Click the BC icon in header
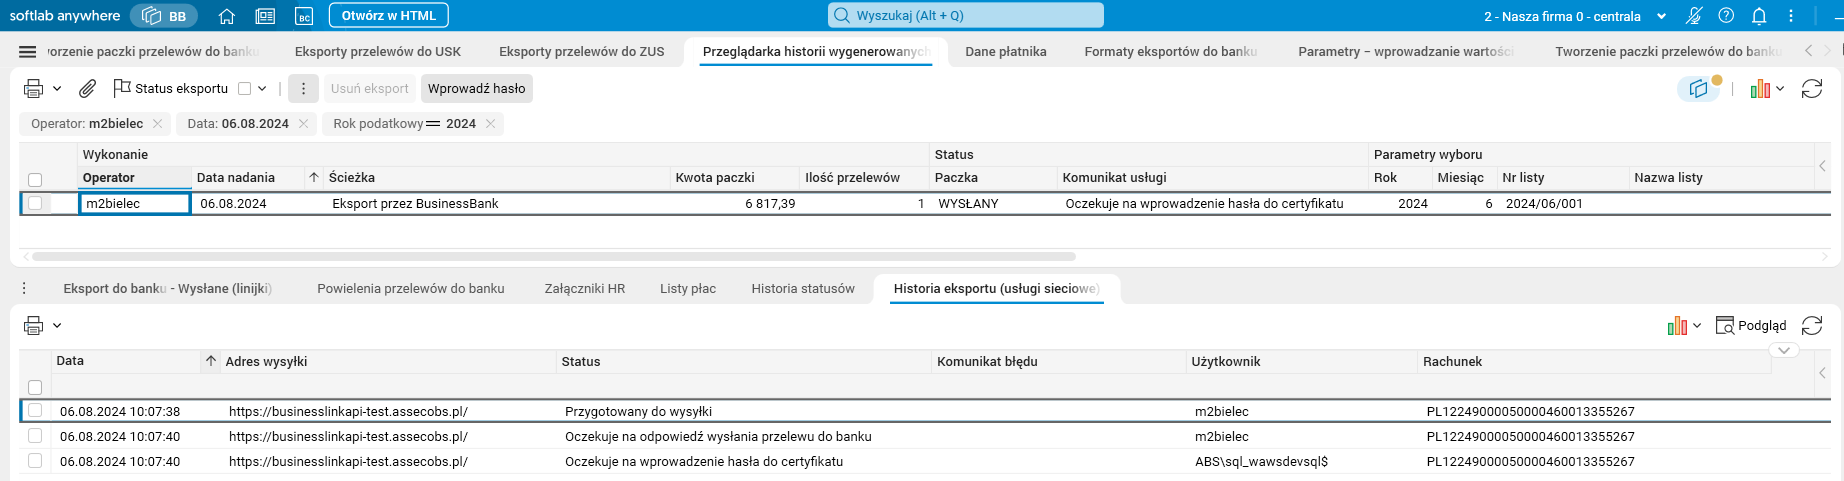Image resolution: width=1844 pixels, height=481 pixels. (304, 16)
